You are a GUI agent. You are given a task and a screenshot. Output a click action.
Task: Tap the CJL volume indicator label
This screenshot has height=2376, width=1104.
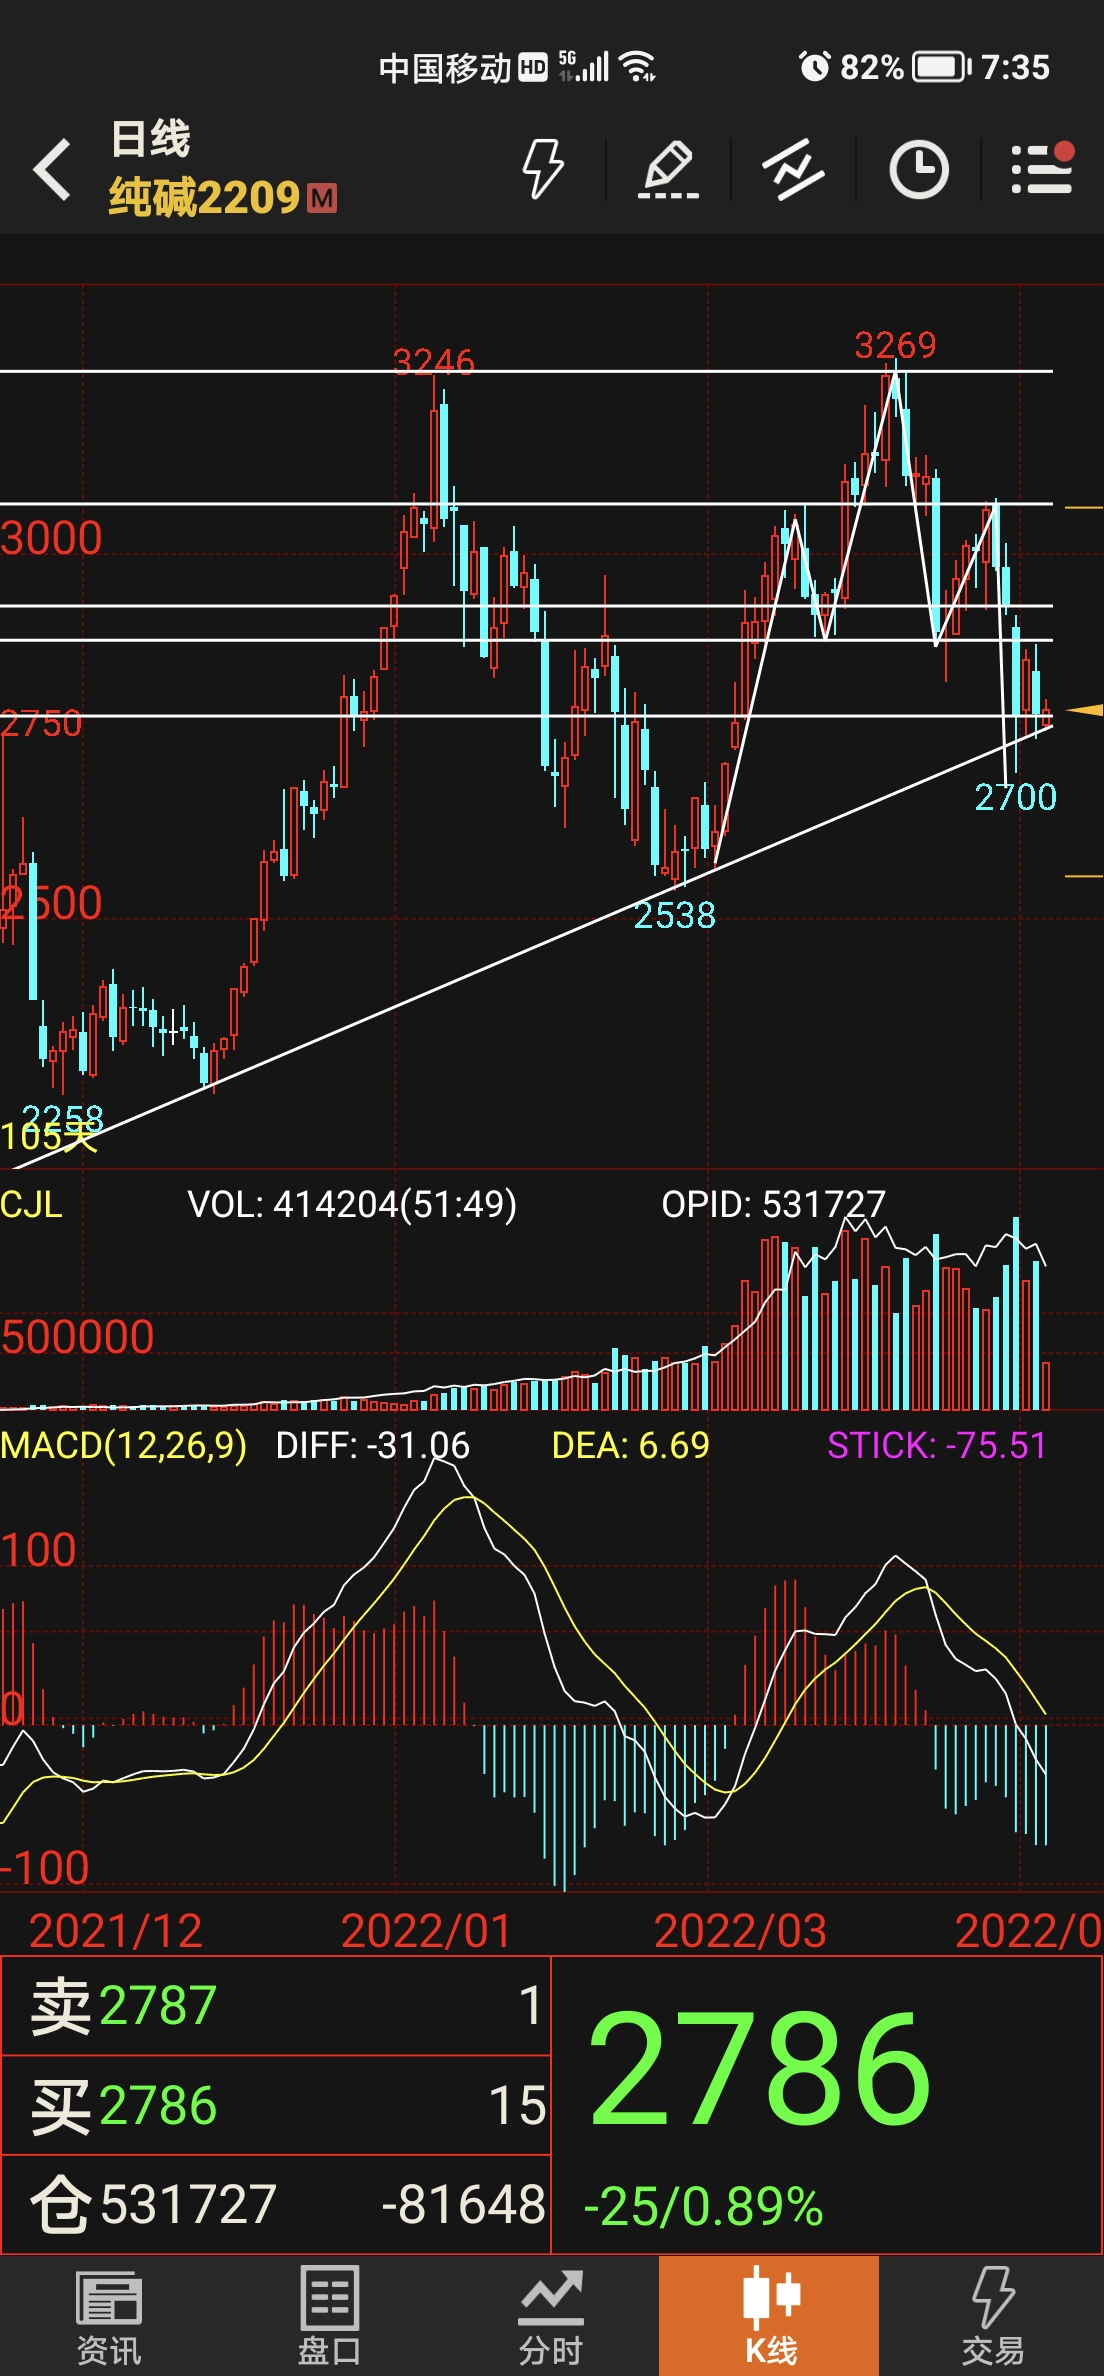(31, 1203)
